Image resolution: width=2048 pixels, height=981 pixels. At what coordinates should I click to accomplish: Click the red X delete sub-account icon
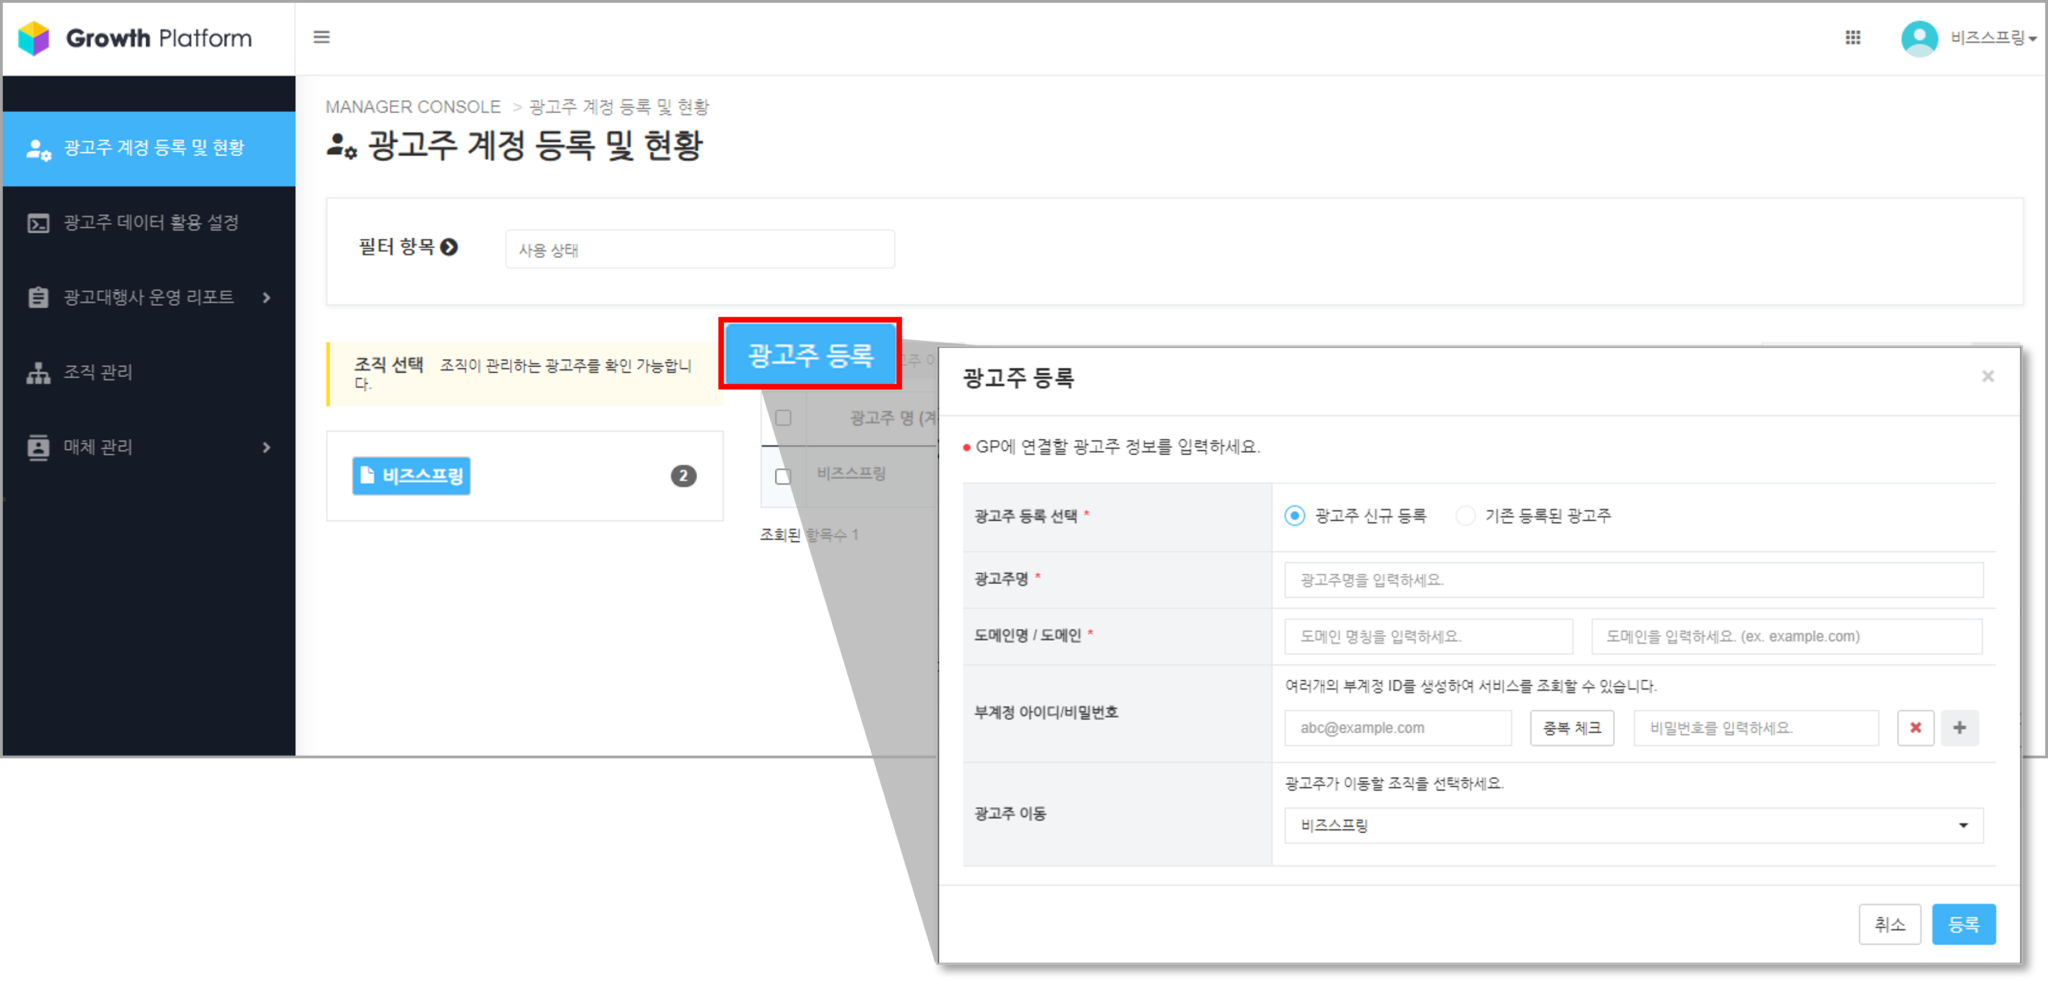point(1915,728)
